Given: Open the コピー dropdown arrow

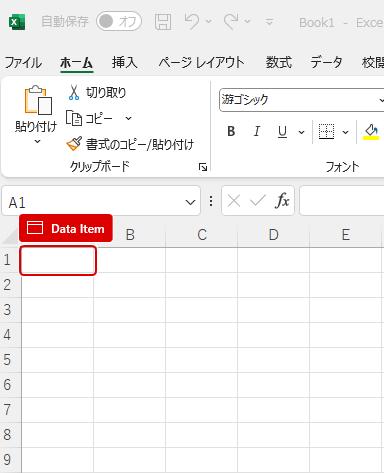Looking at the screenshot, I should 129,118.
